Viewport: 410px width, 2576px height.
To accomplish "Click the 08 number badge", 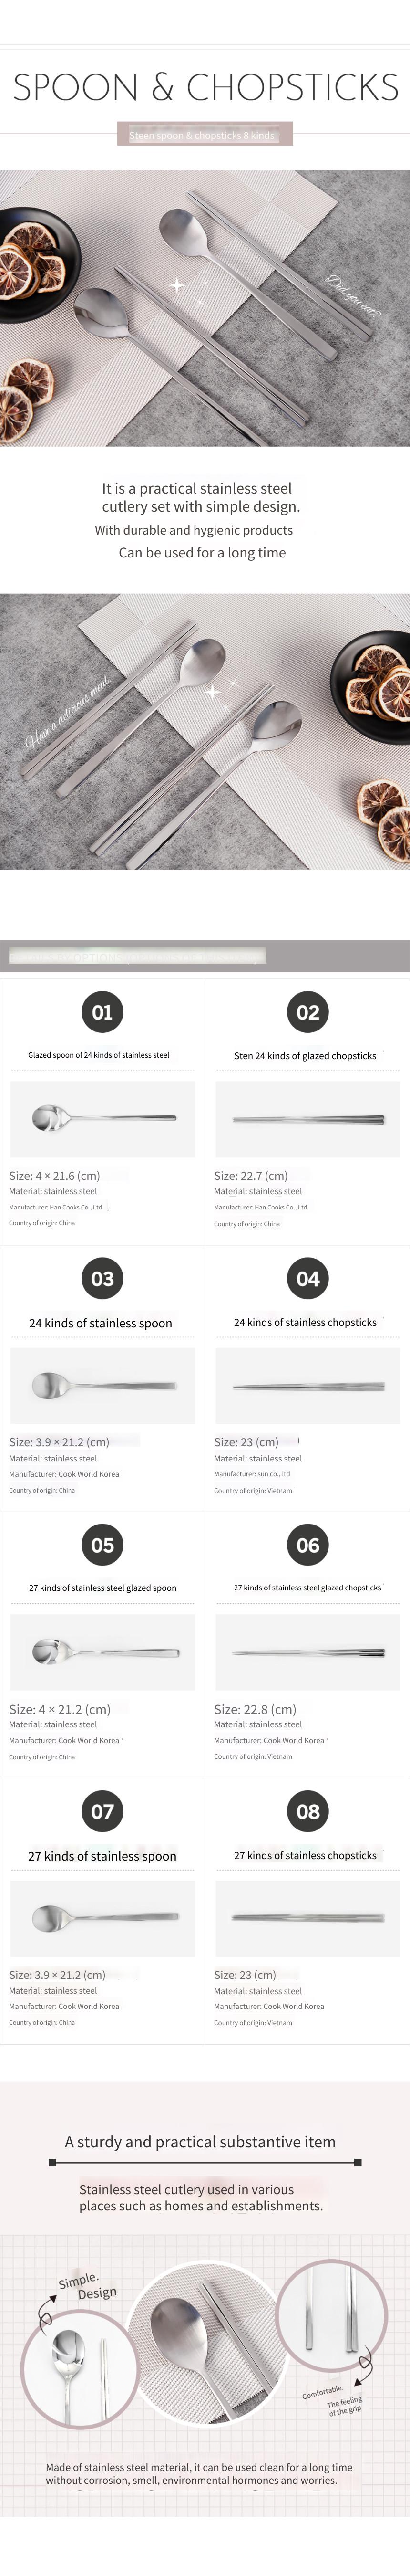I will (307, 1811).
